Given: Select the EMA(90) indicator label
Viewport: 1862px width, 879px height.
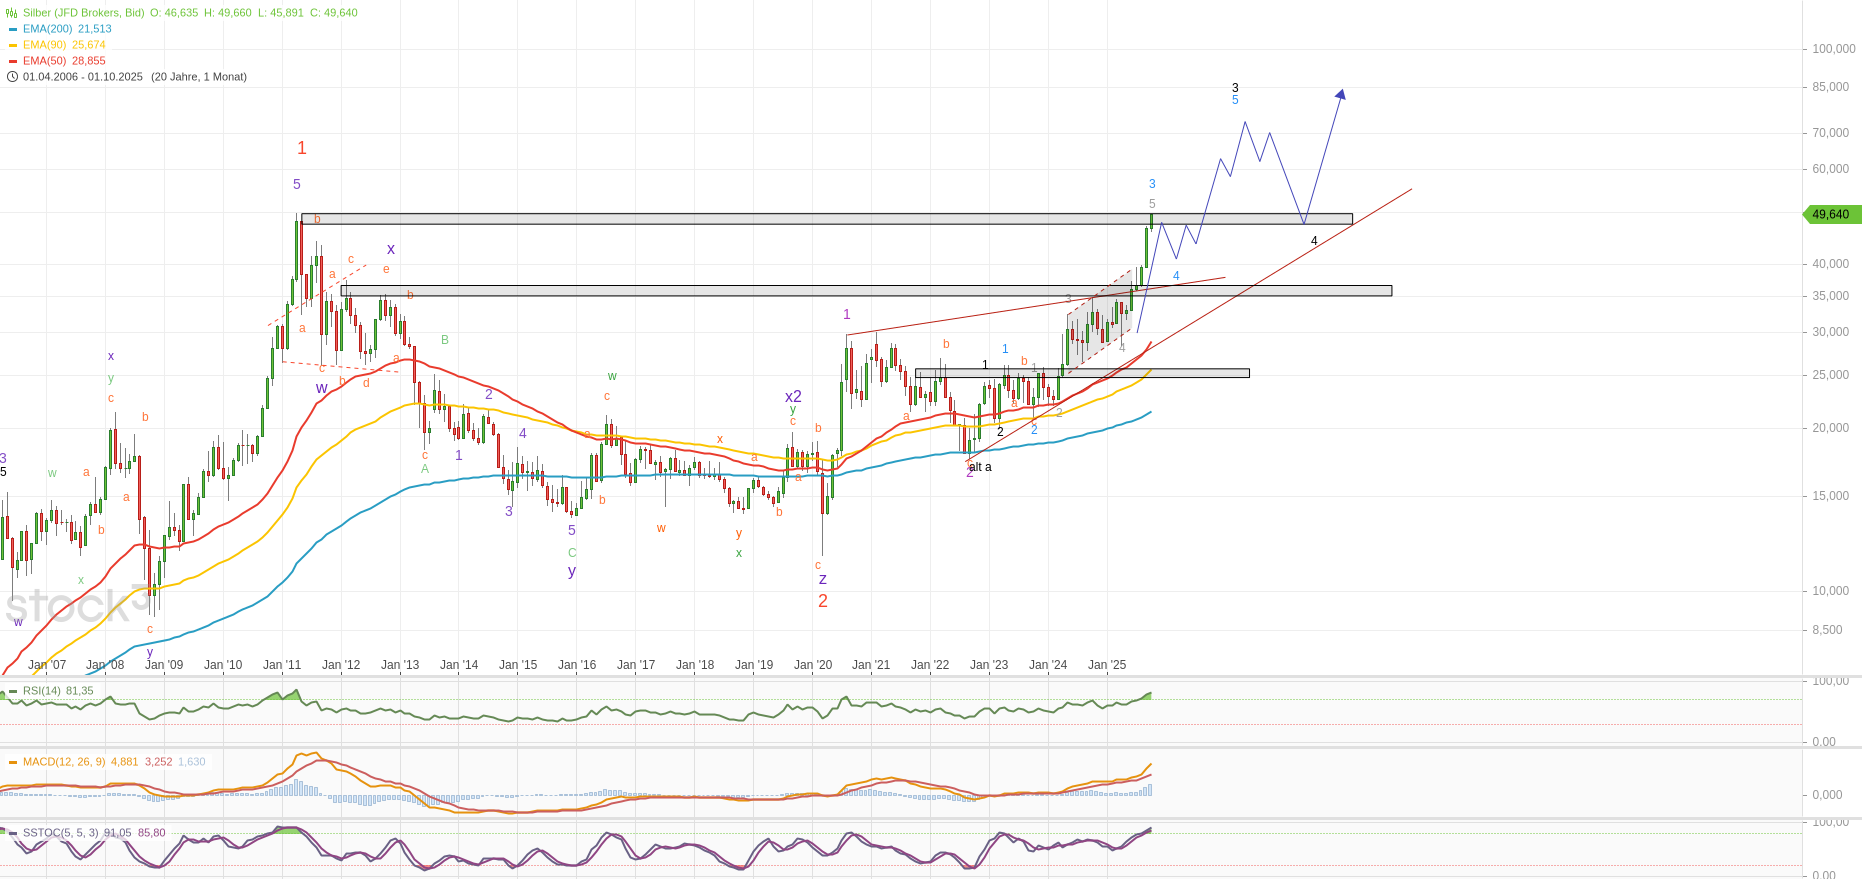Looking at the screenshot, I should click(x=44, y=45).
